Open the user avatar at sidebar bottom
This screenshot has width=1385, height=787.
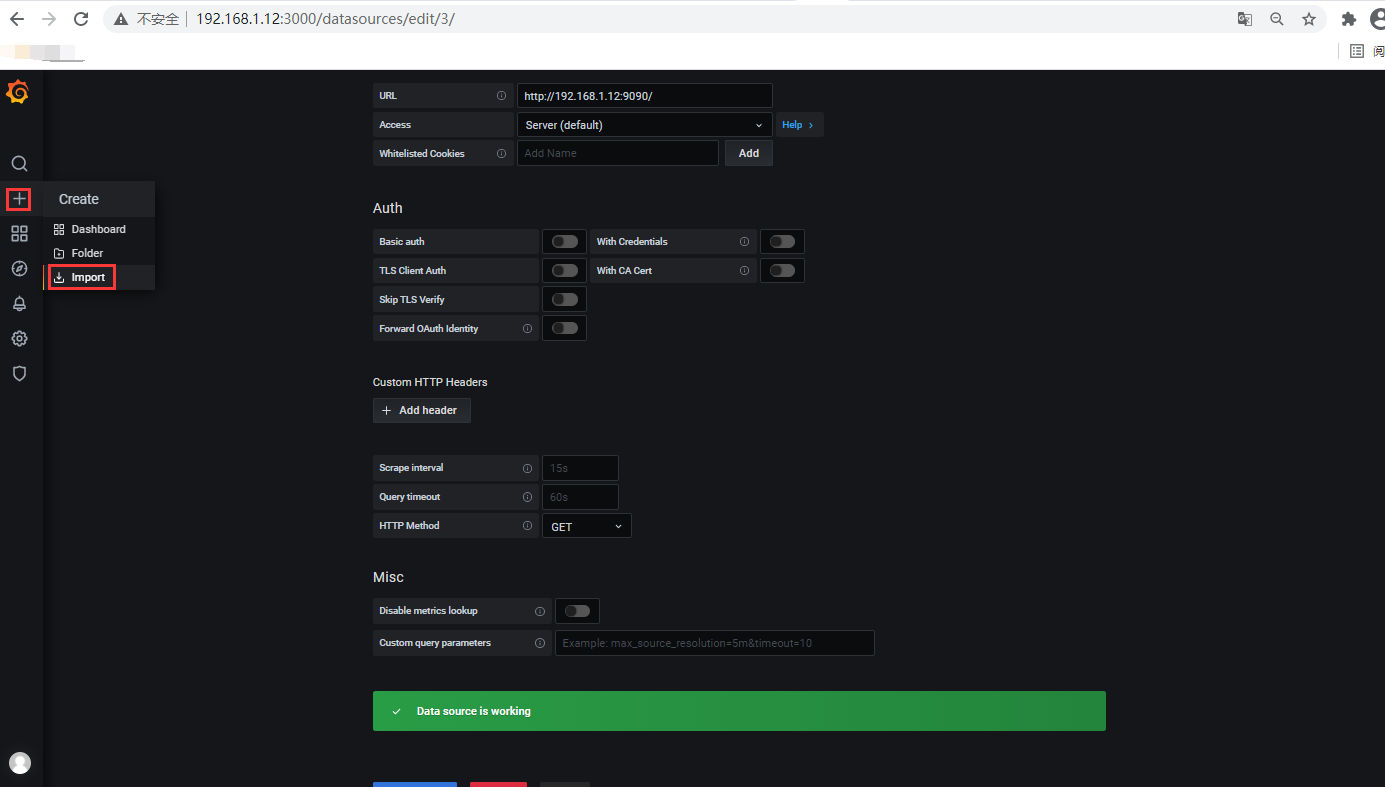[x=19, y=762]
